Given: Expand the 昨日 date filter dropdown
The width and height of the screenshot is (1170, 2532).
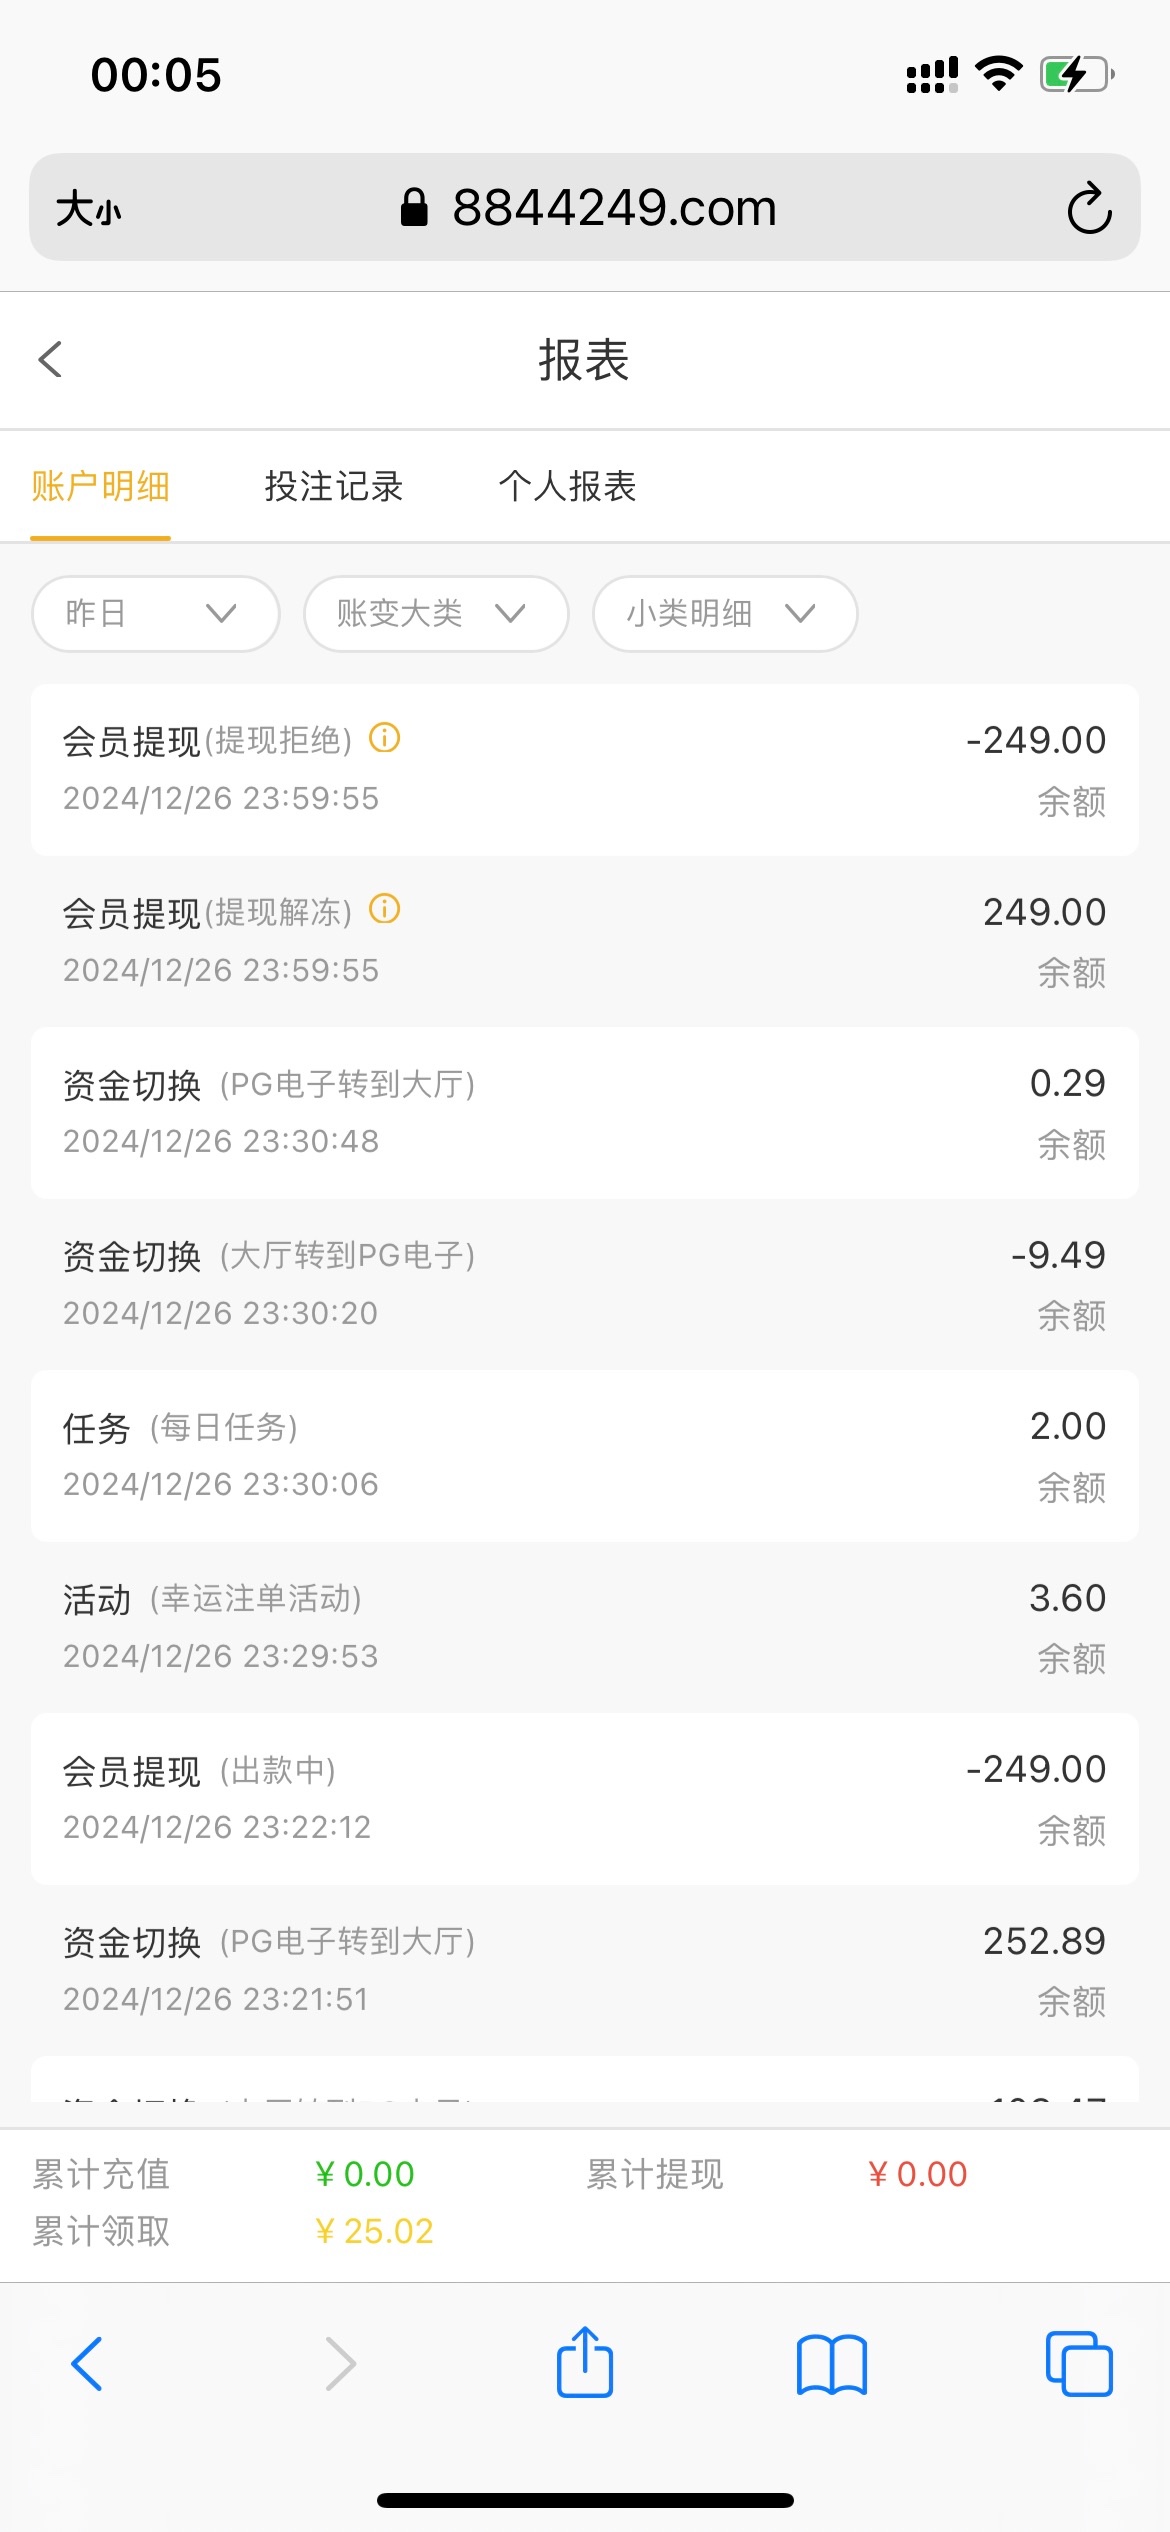Looking at the screenshot, I should 155,613.
